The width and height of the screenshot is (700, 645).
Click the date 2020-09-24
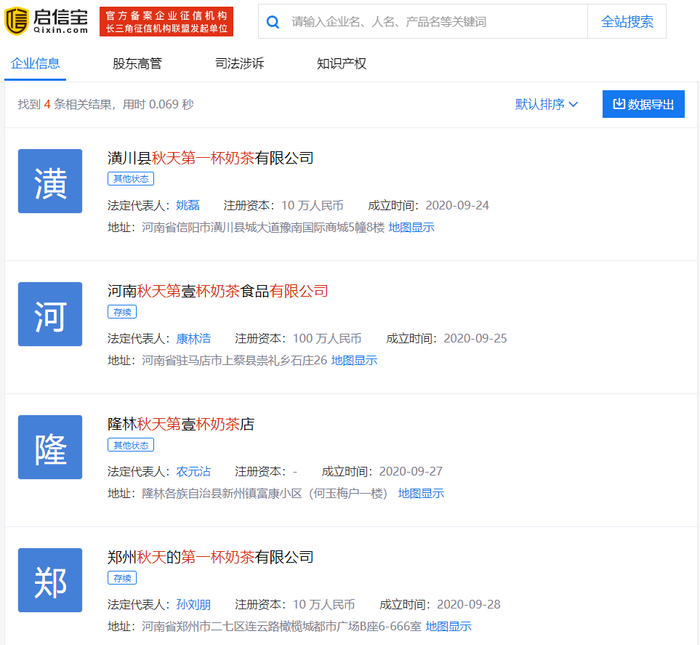coord(457,205)
